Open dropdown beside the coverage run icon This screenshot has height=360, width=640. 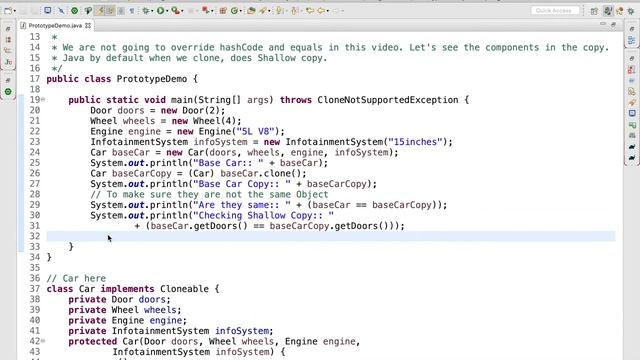tap(182, 11)
